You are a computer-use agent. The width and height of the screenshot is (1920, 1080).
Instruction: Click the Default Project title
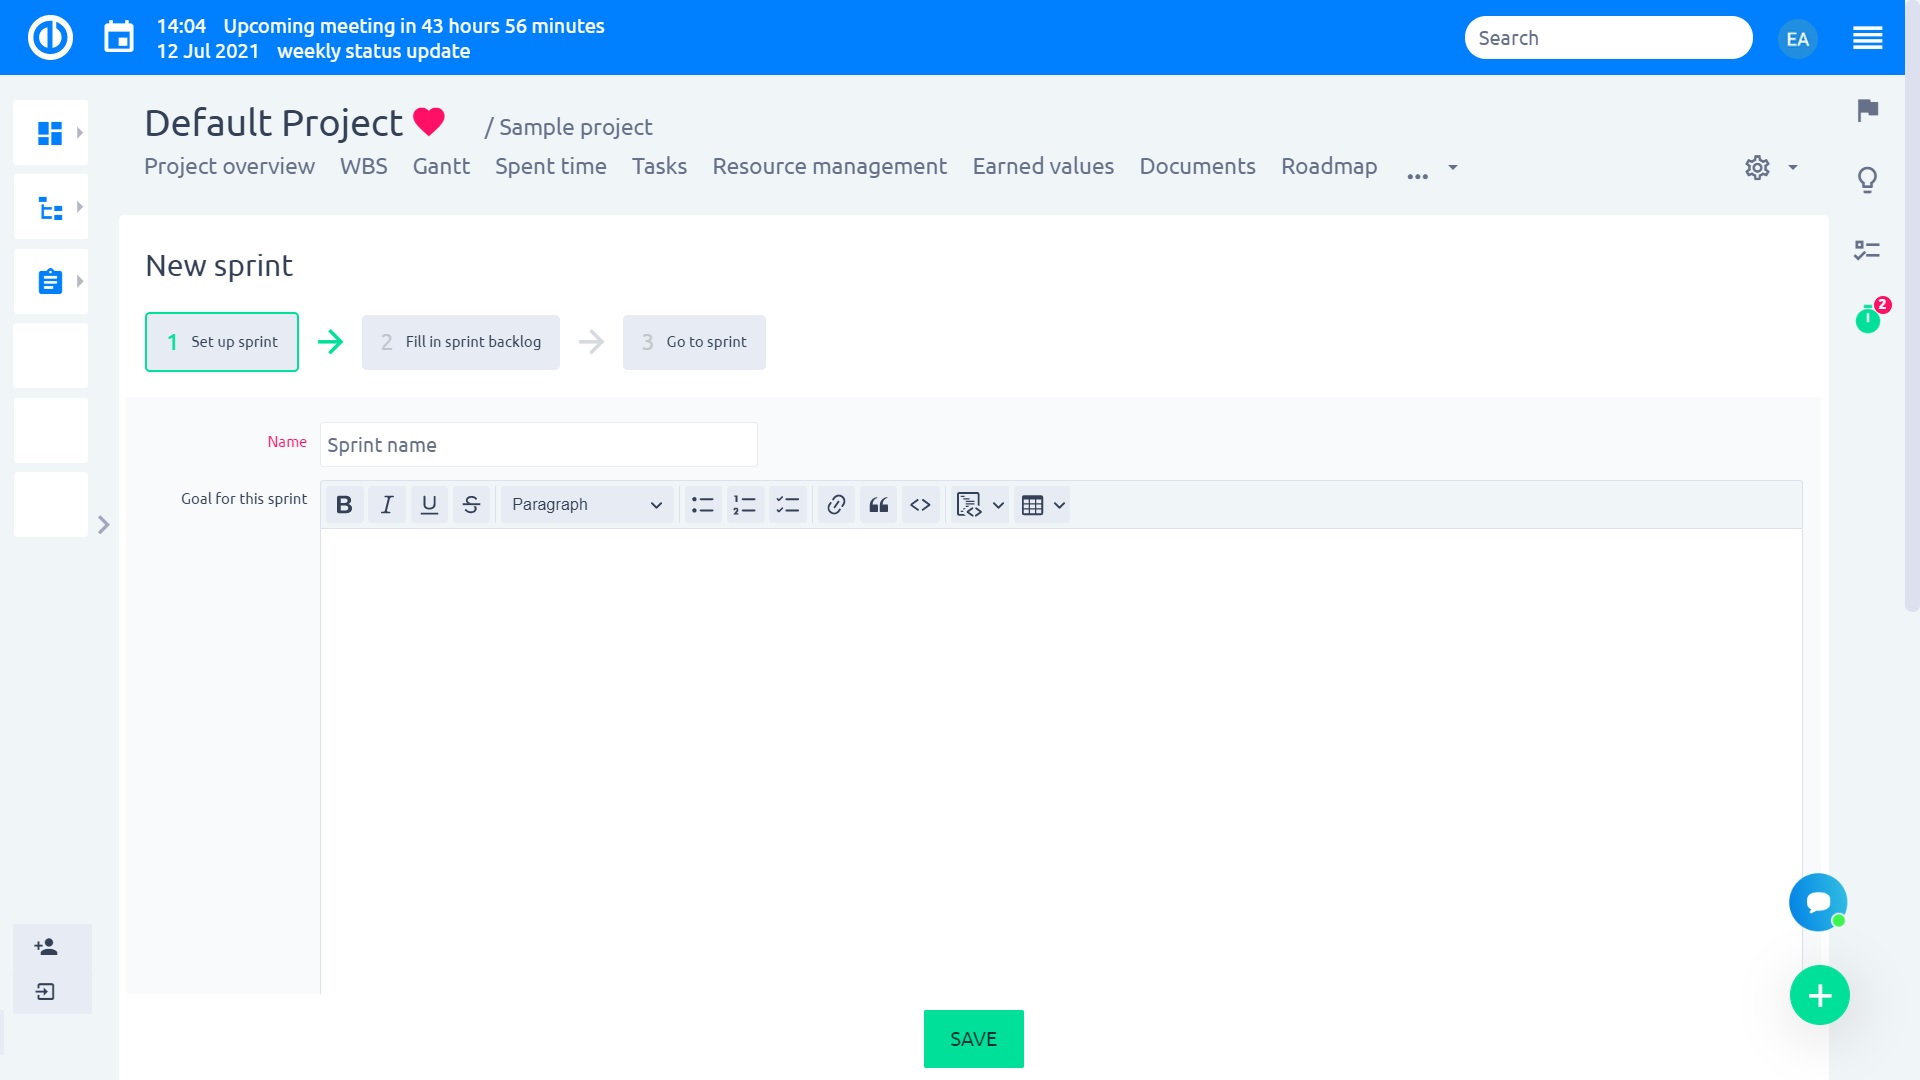[x=273, y=123]
